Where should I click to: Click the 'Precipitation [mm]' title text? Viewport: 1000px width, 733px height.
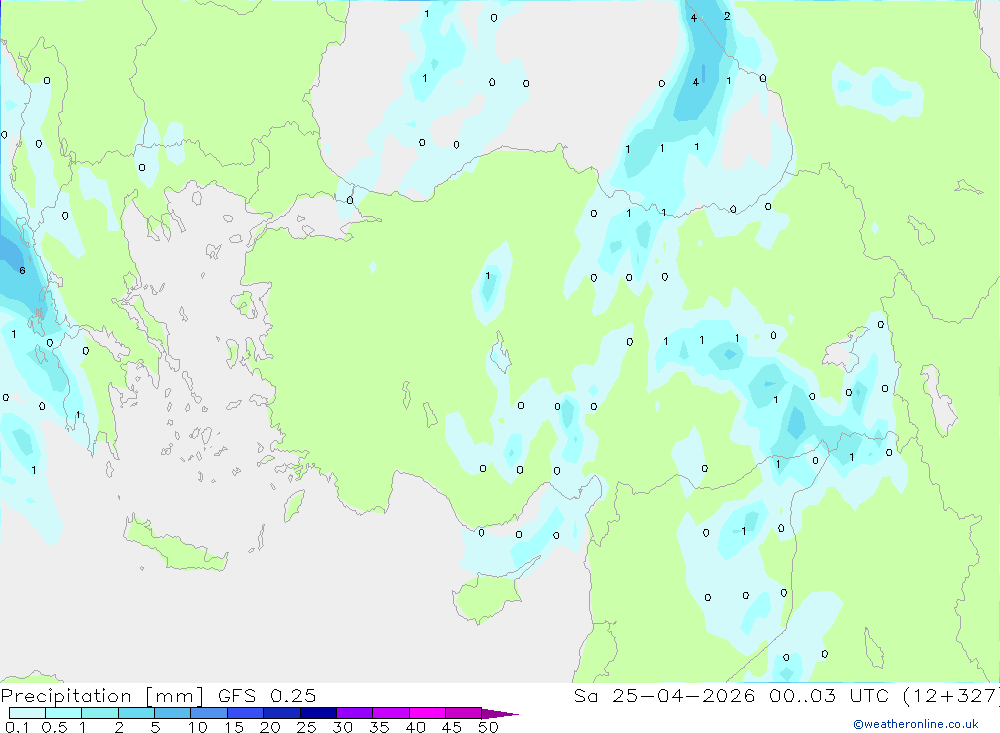(x=102, y=696)
